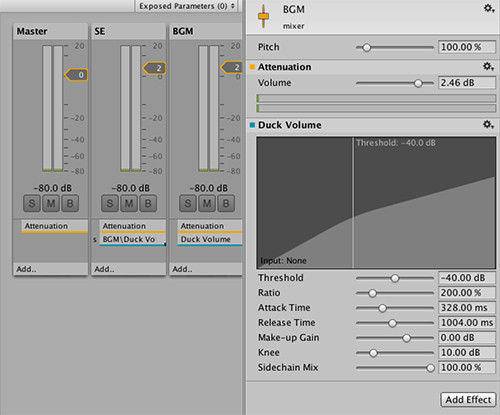Select the BGM\Duck Vo send on SE
500x415 pixels.
point(133,239)
